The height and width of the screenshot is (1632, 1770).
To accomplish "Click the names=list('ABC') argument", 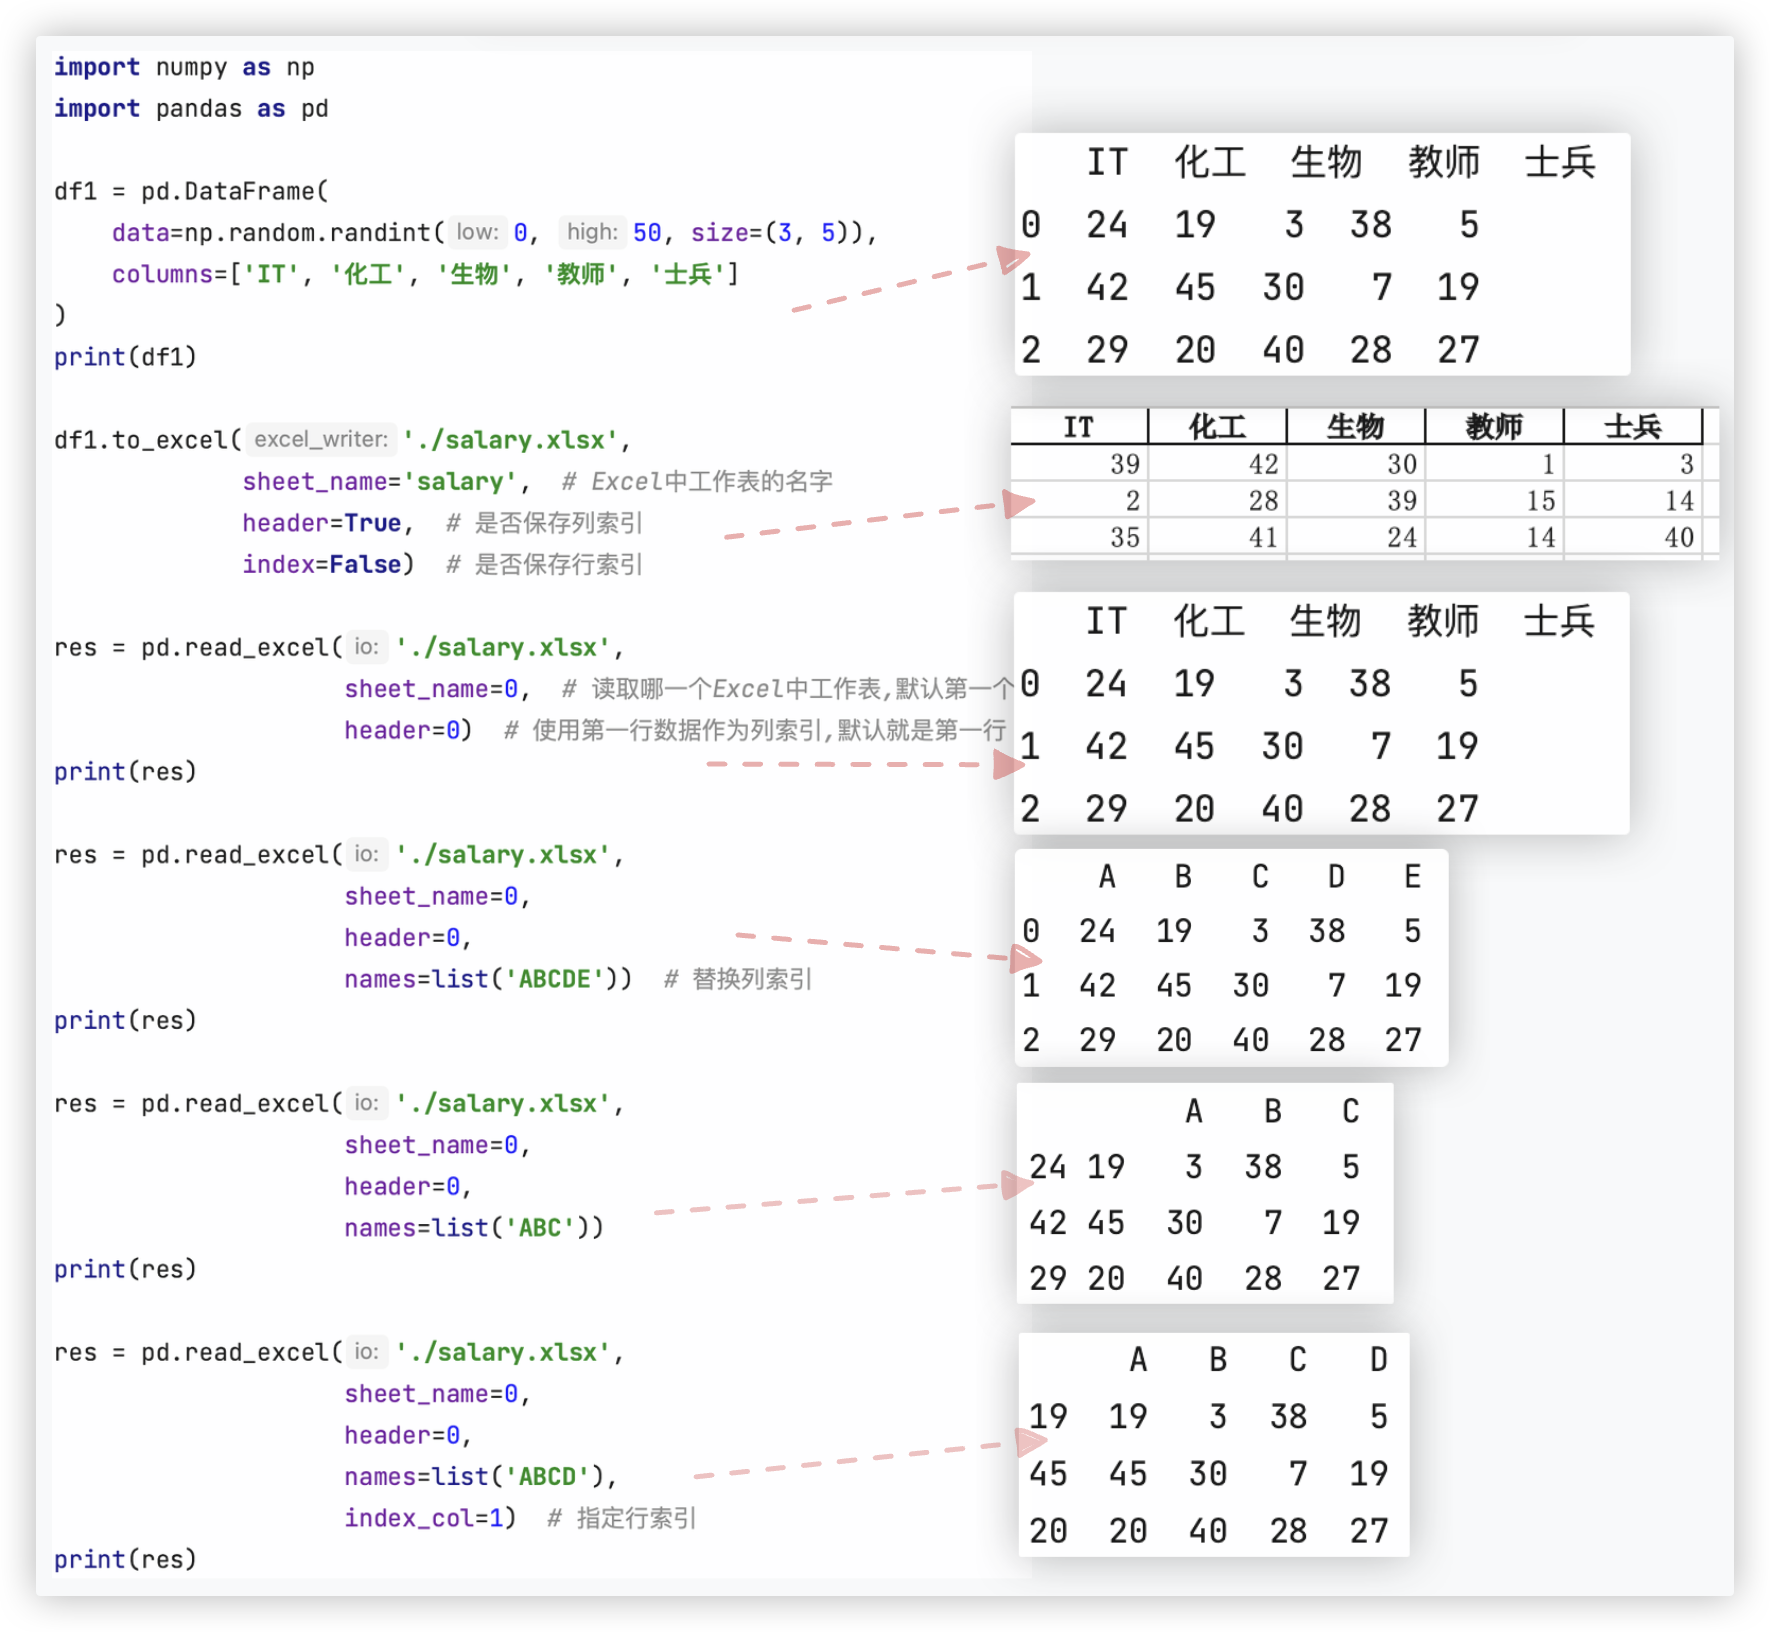I will coord(472,1227).
